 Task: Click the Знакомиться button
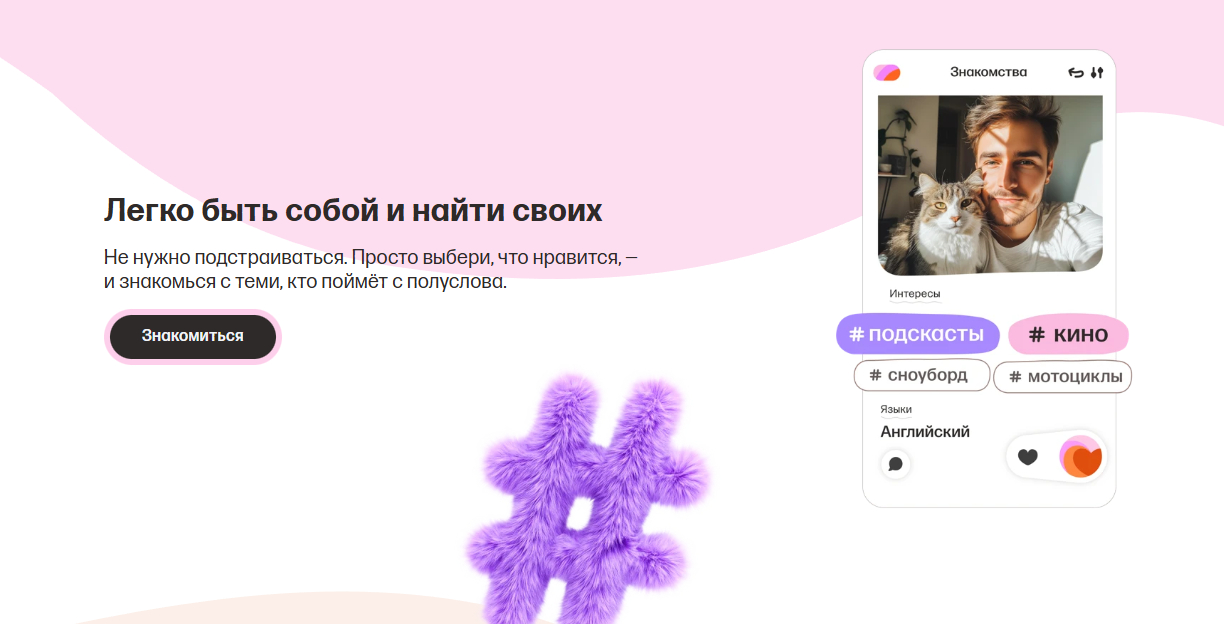pyautogui.click(x=192, y=336)
